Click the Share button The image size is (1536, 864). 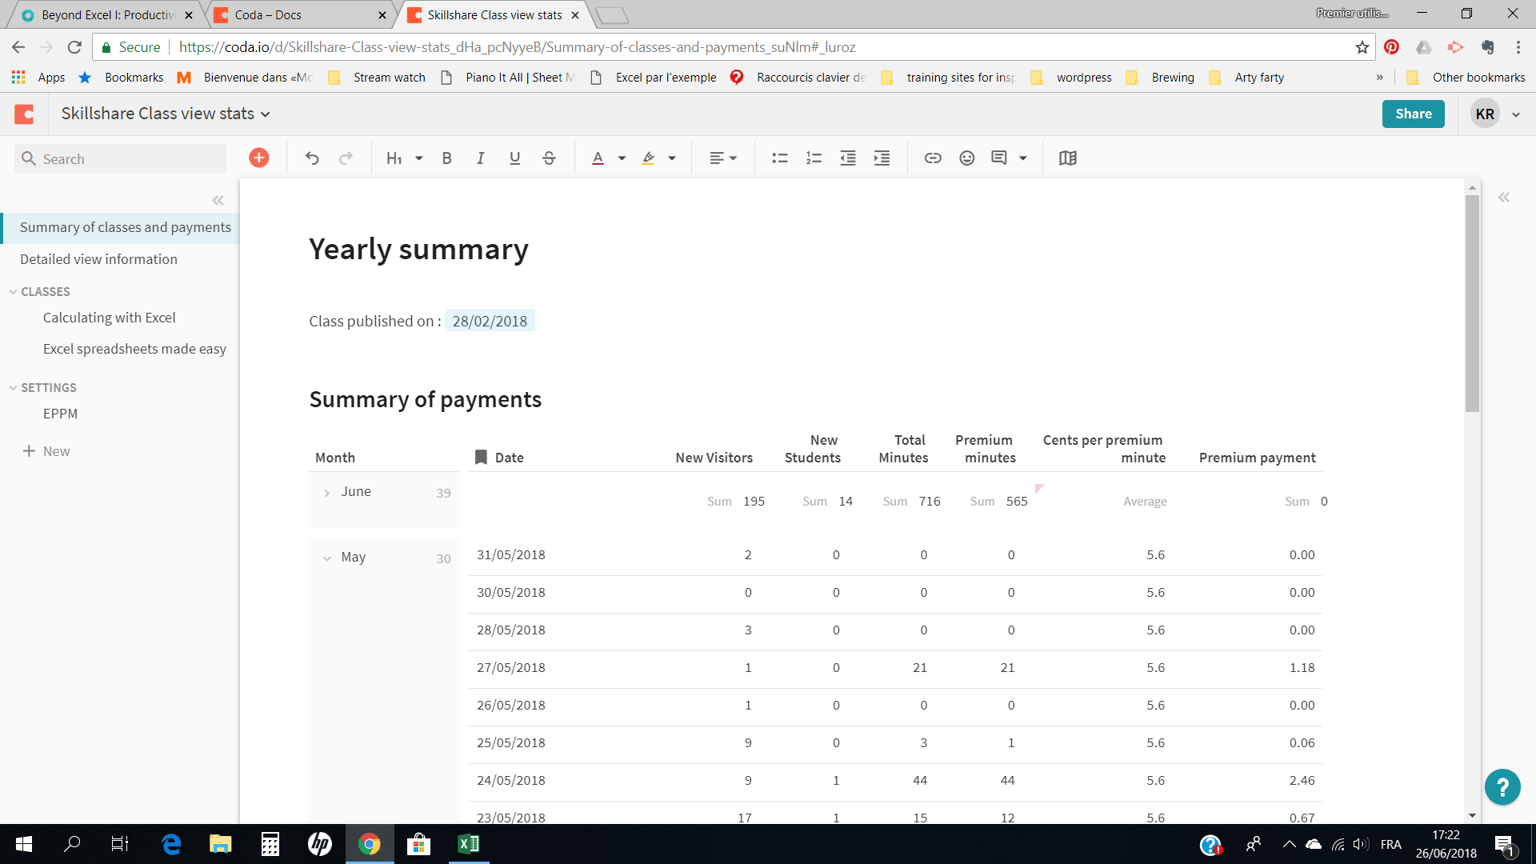tap(1413, 114)
